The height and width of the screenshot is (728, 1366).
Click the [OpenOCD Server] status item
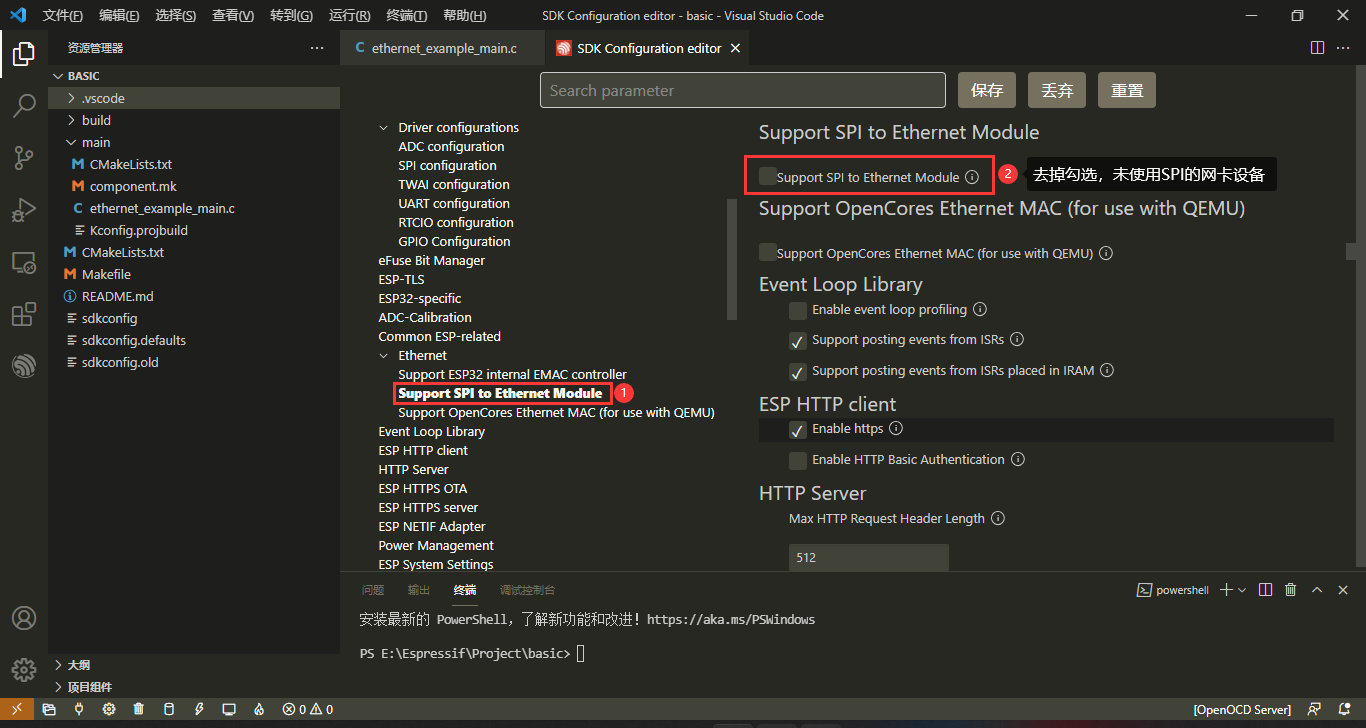[x=1242, y=710]
